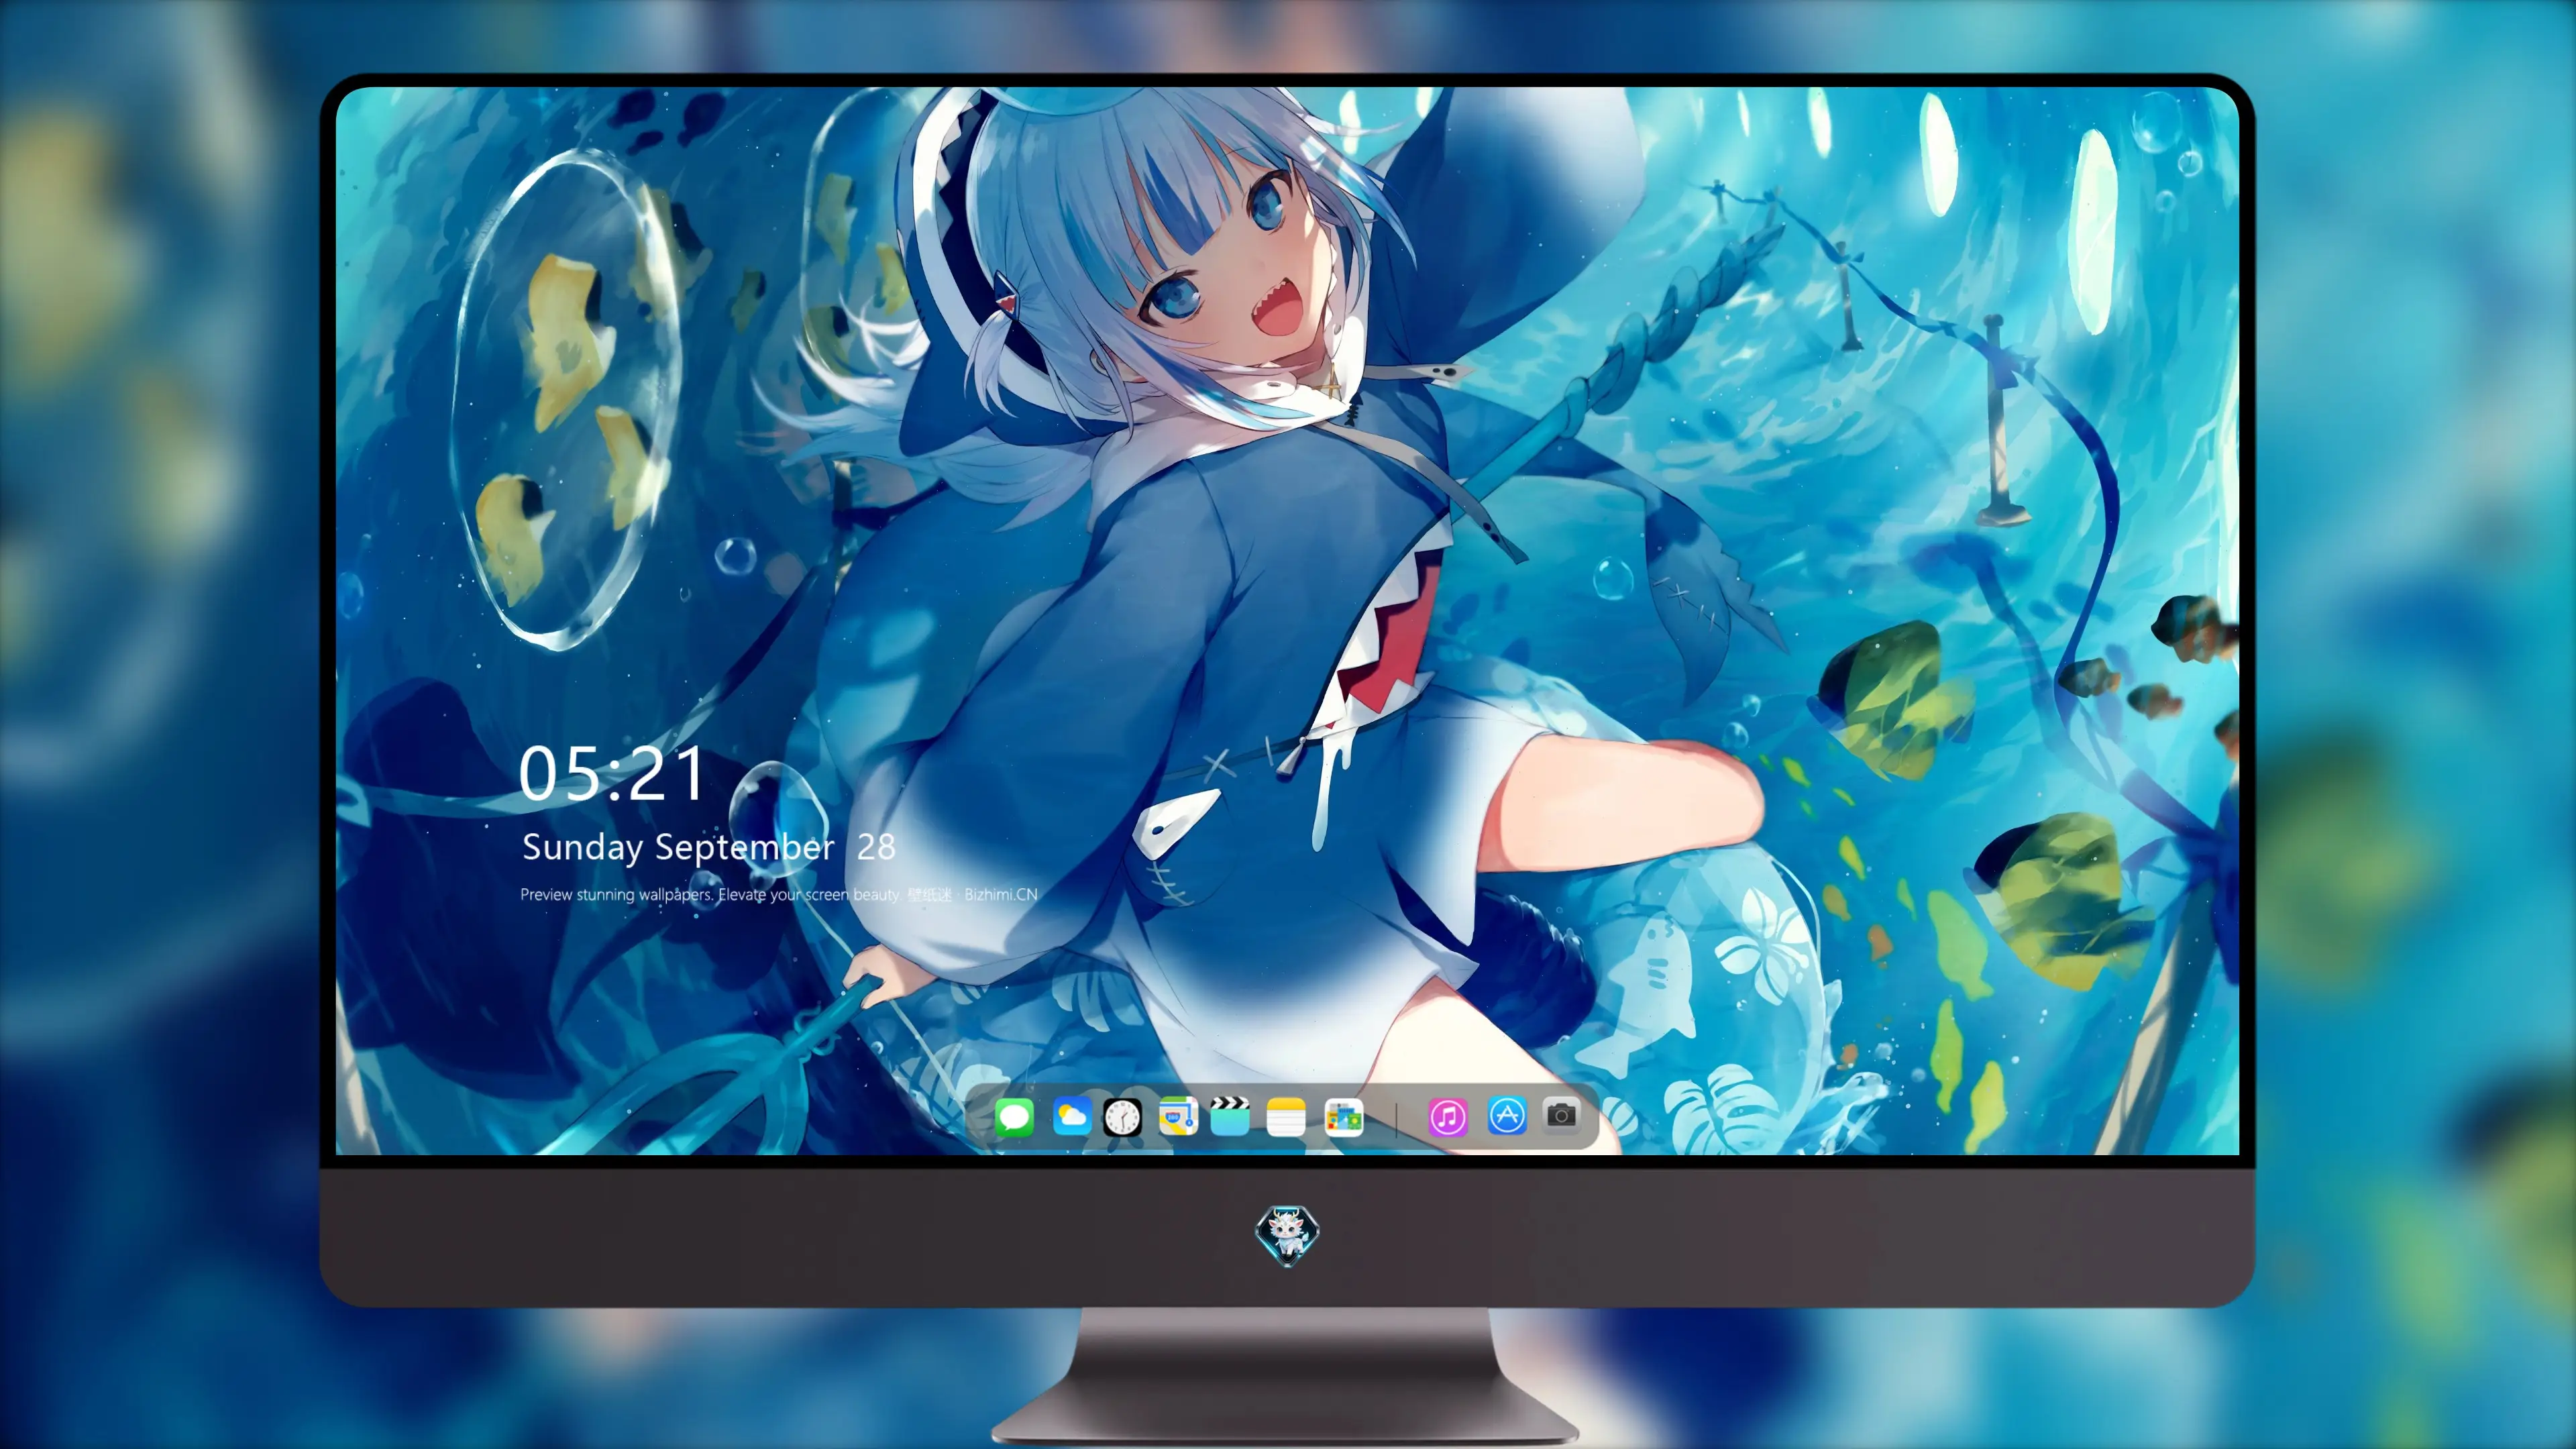Open the Maps app in the dock
2576x1449 pixels.
click(1178, 1116)
